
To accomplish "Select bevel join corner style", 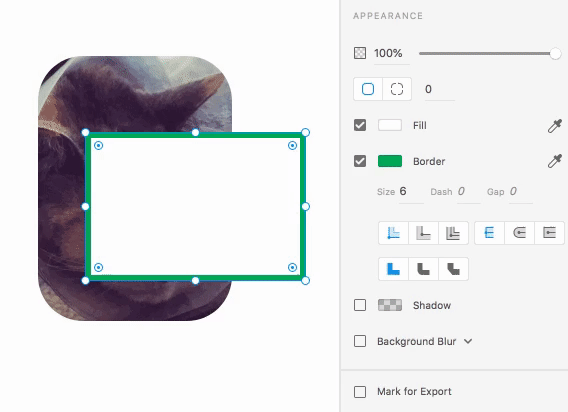I will [453, 269].
